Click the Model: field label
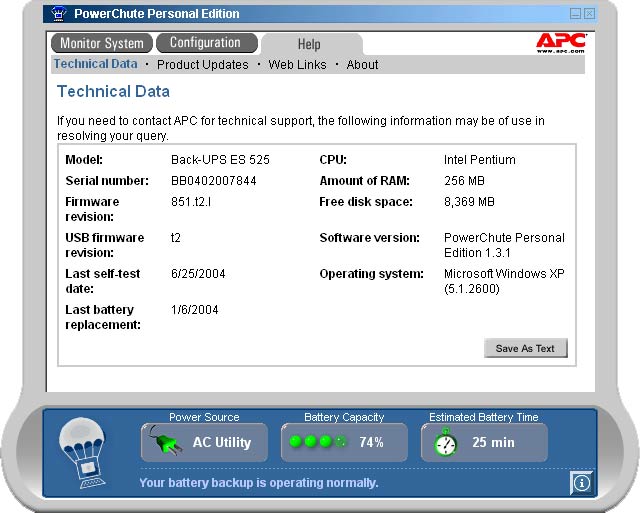Image resolution: width=642 pixels, height=513 pixels. point(84,160)
